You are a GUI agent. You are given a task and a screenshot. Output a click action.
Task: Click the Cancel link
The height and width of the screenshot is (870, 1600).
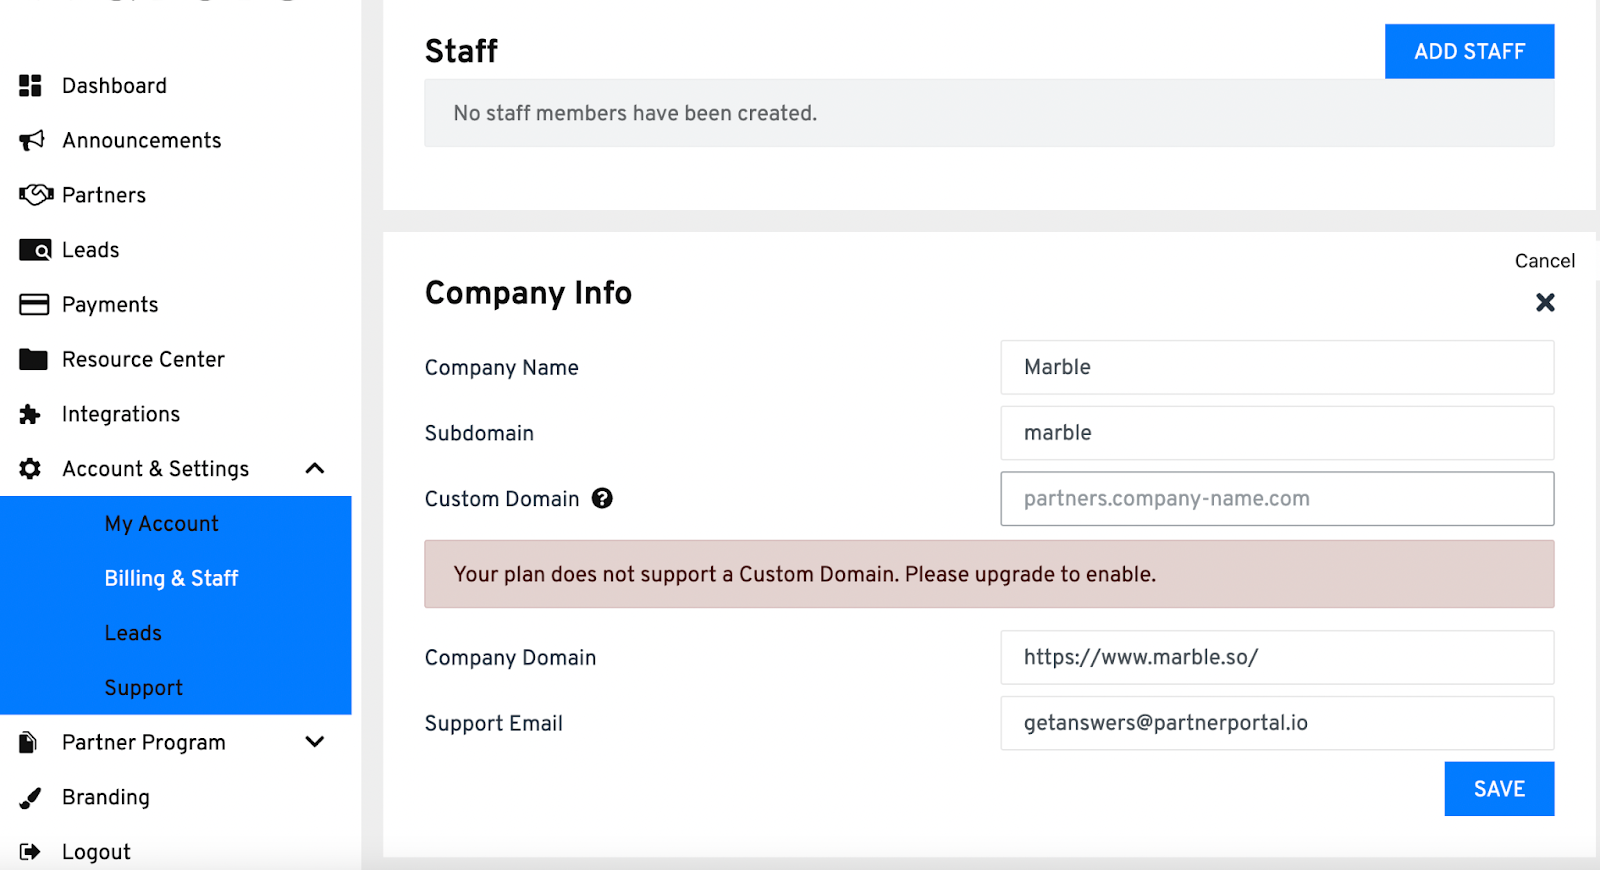[x=1544, y=261]
